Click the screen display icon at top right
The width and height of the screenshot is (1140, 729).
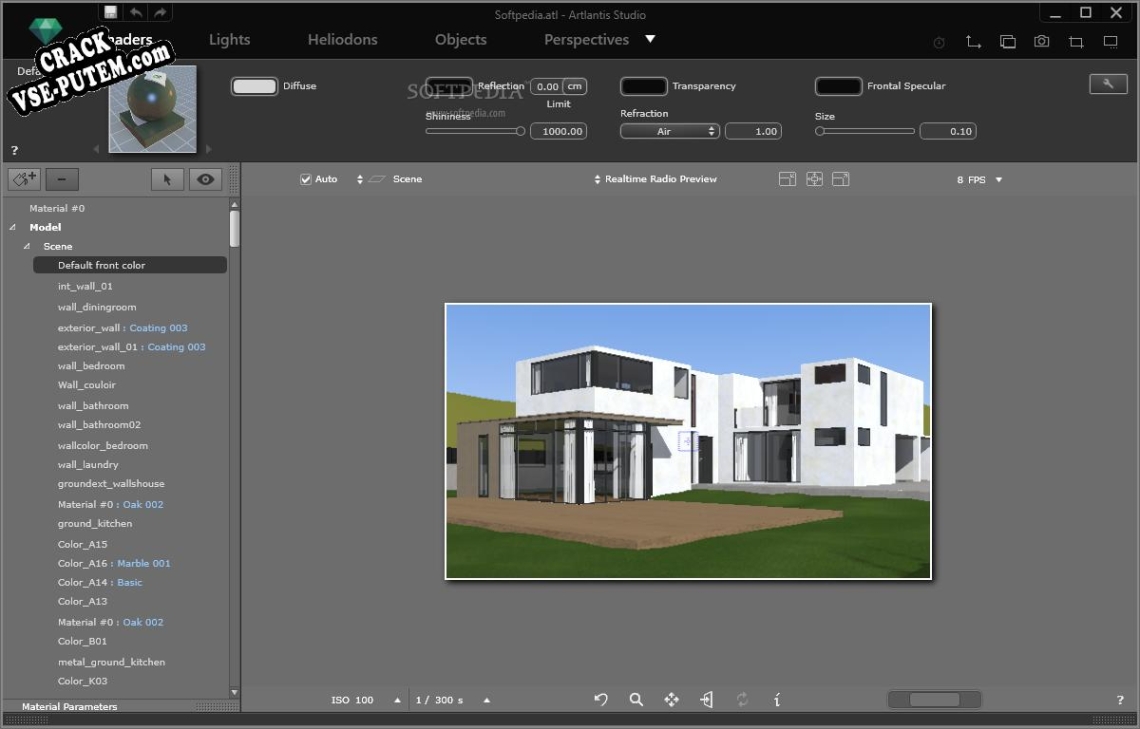point(1110,42)
